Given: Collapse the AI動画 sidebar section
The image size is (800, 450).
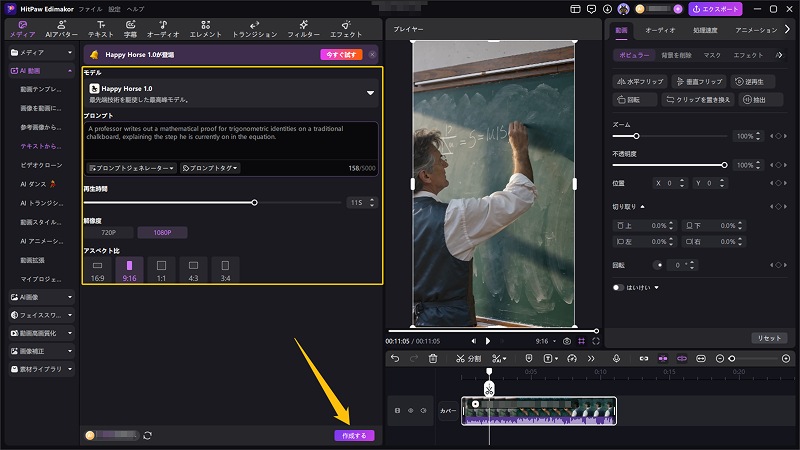Looking at the screenshot, I should [70, 71].
